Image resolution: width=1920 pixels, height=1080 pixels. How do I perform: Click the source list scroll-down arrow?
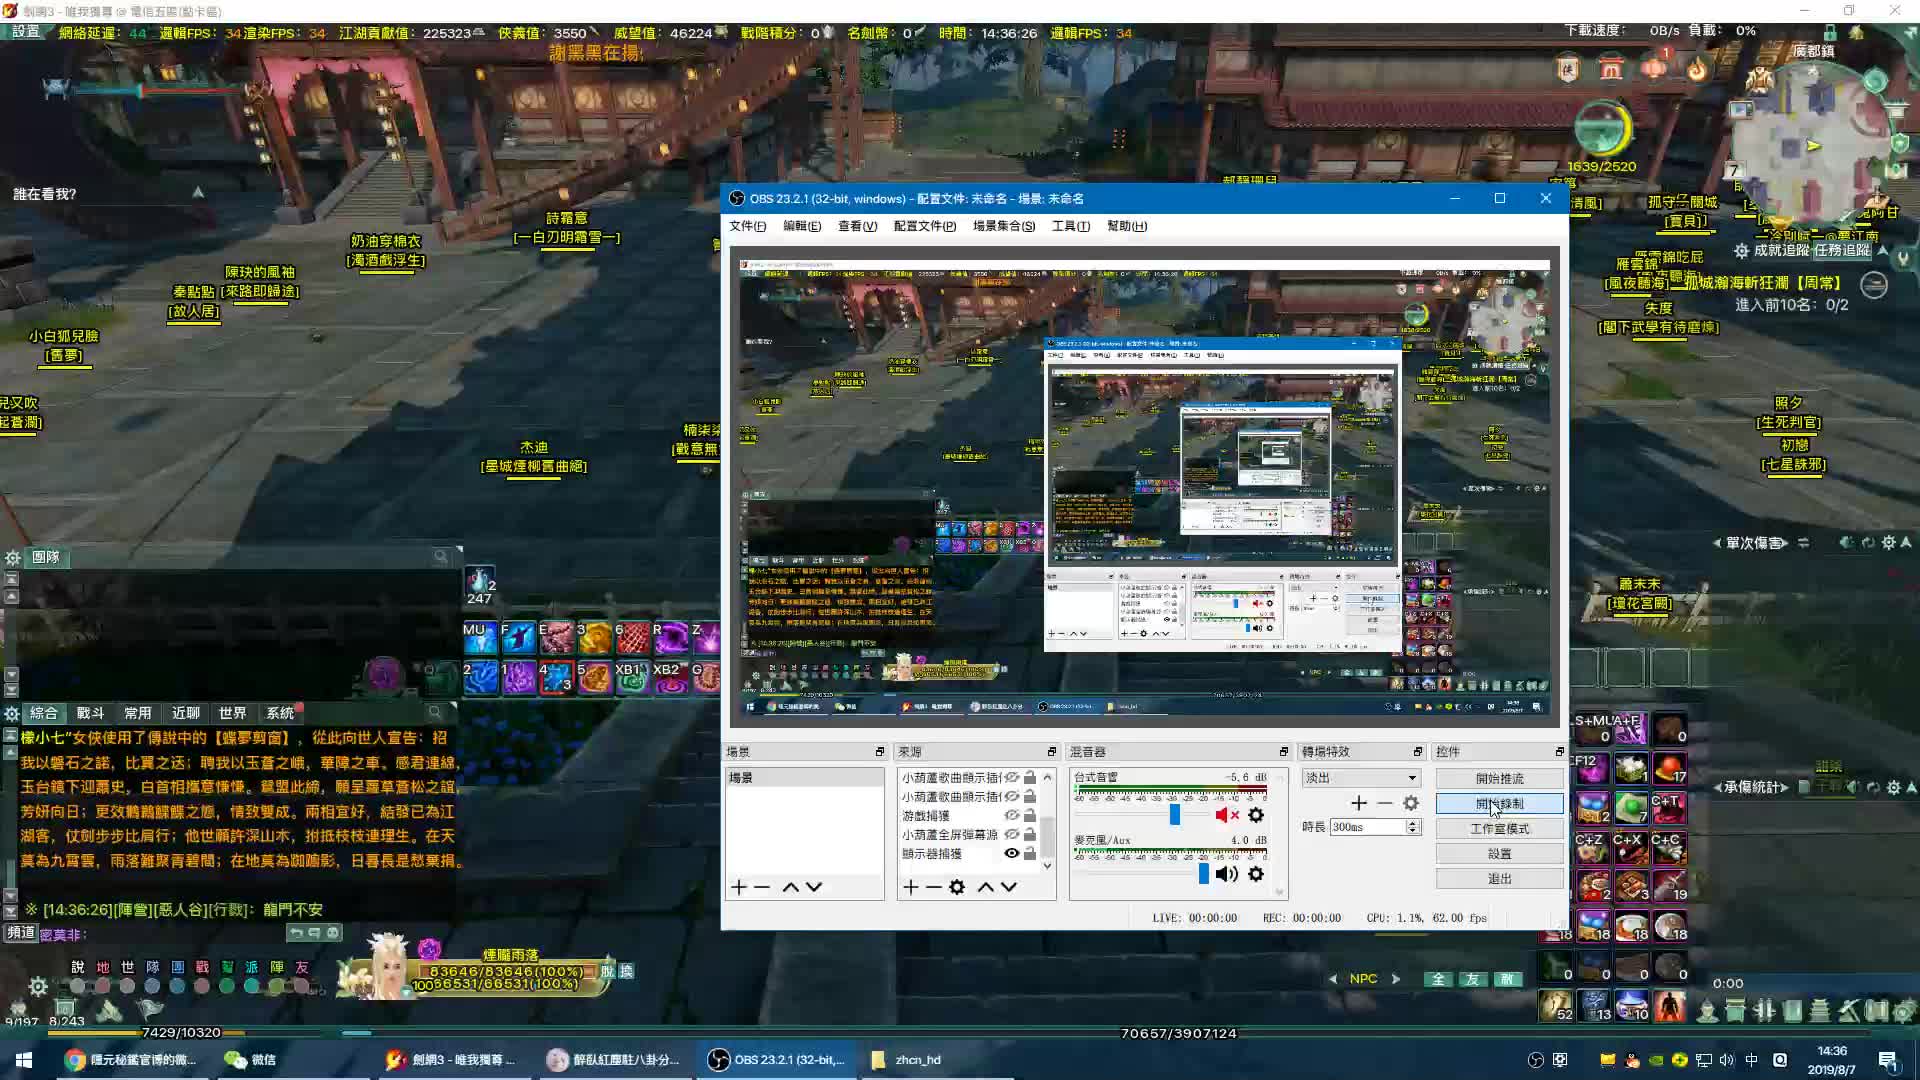[1048, 866]
